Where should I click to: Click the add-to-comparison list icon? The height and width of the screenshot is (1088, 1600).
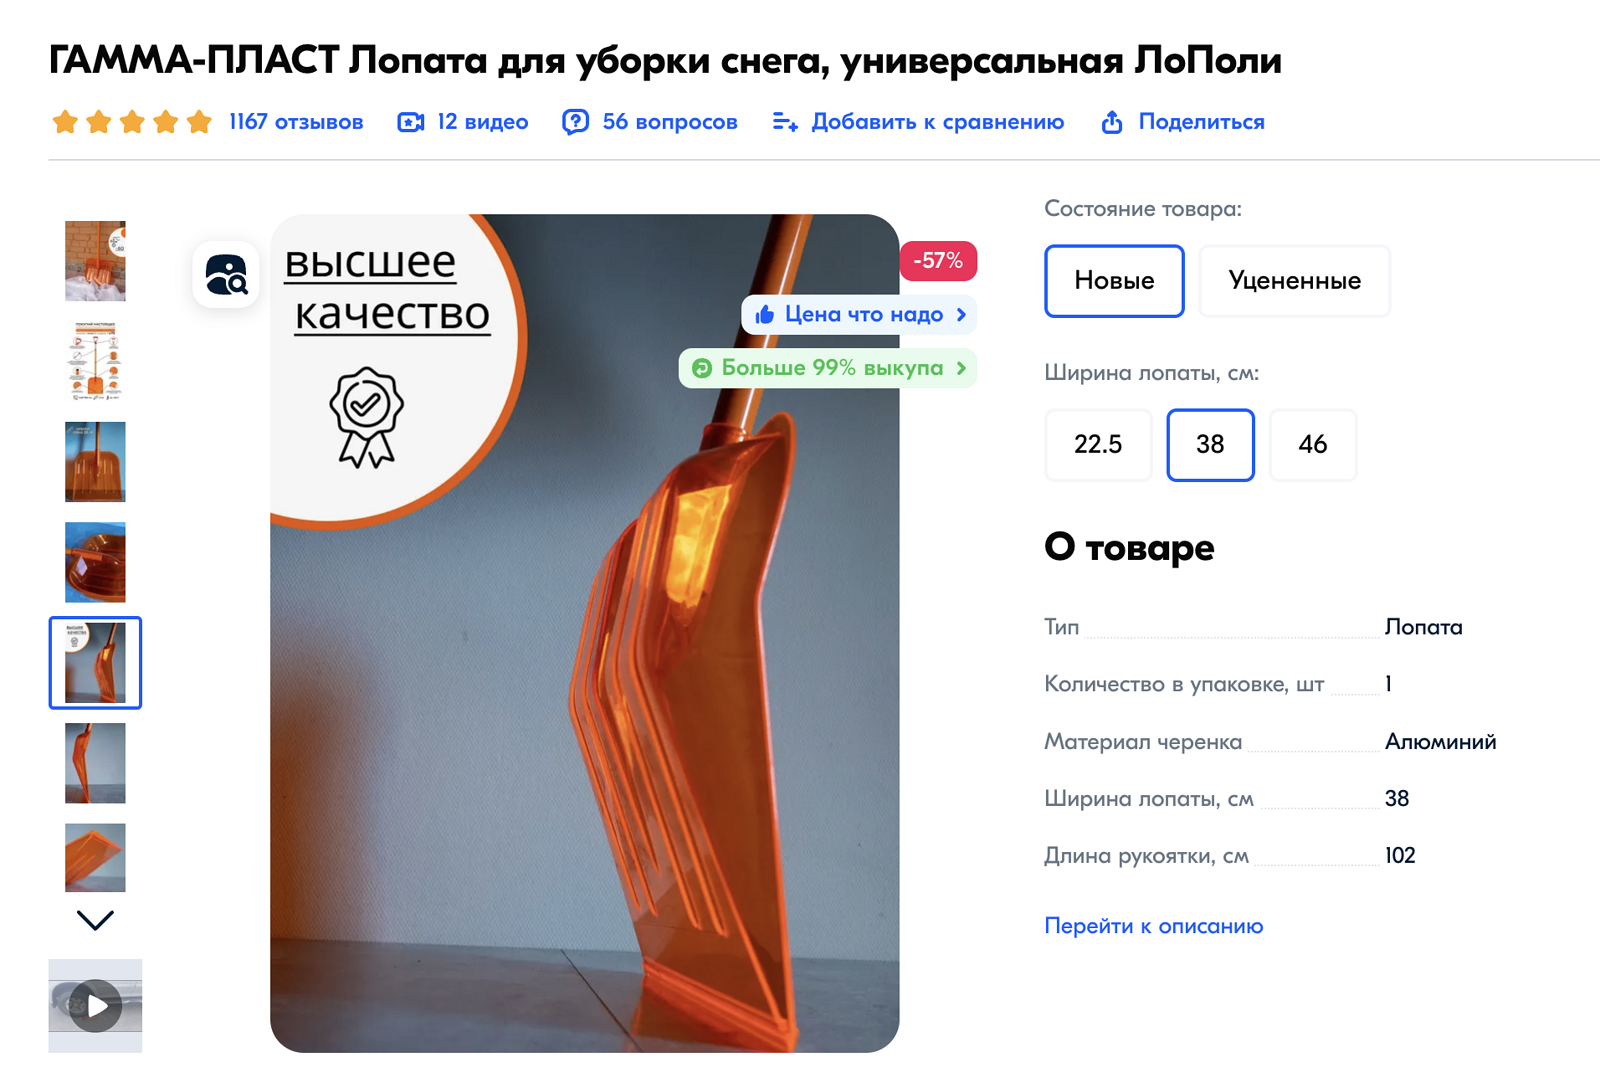click(785, 122)
